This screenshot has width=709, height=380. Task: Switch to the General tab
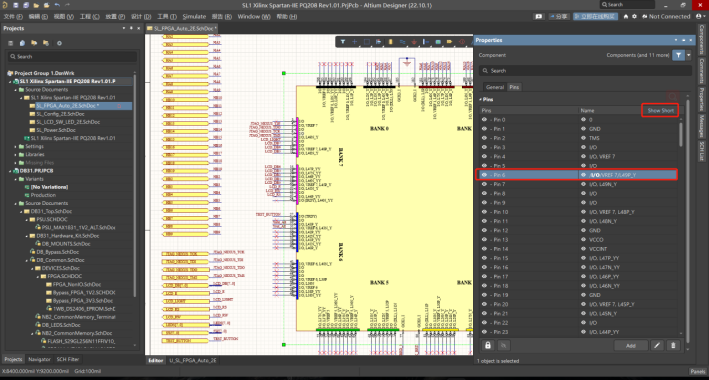(x=495, y=87)
